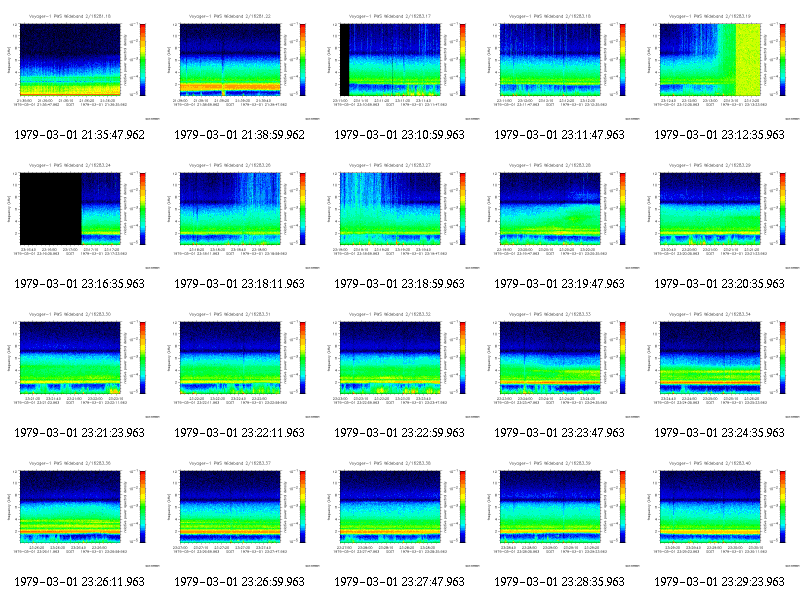Image resolution: width=800 pixels, height=596 pixels.
Task: Click the caption 1979-03-01 23:18:59.963
Action: tap(399, 284)
